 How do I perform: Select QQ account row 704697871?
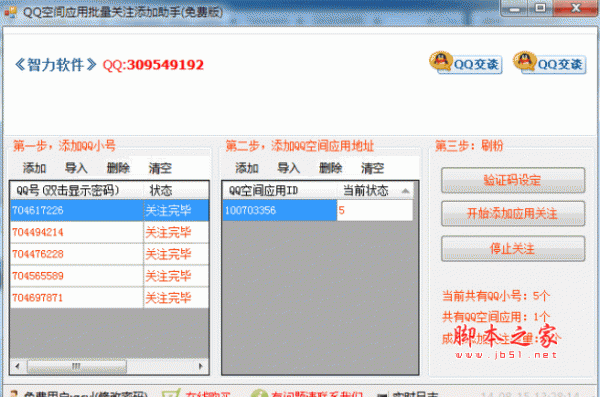[x=110, y=297]
